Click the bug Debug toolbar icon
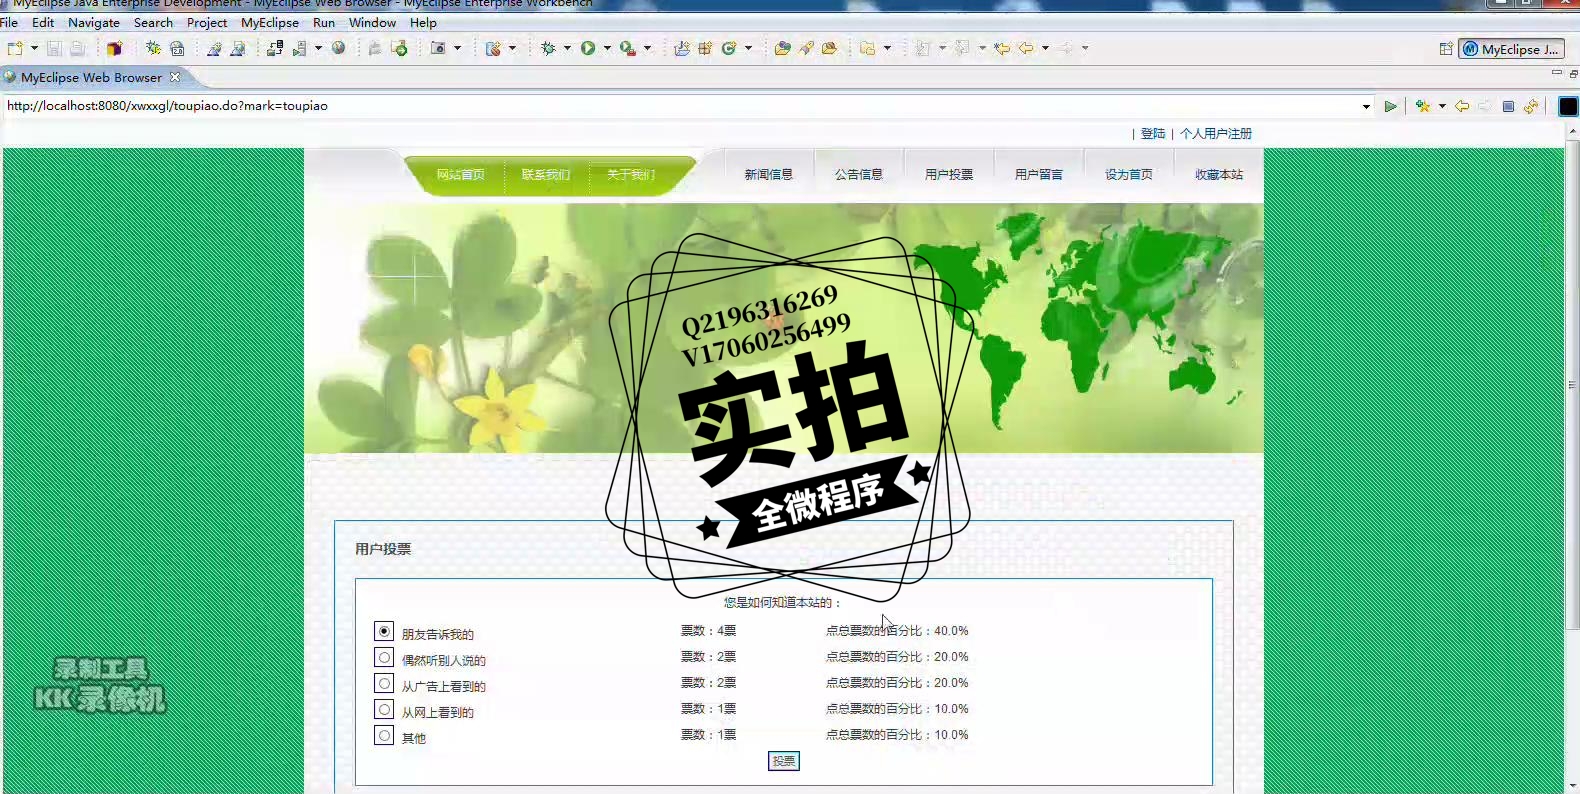 click(548, 48)
